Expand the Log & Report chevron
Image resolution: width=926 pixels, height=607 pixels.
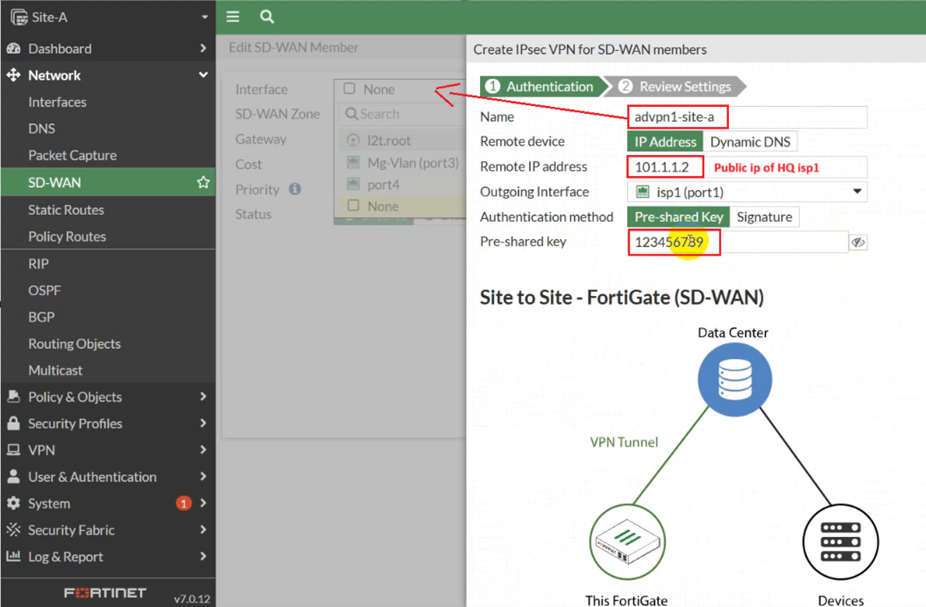pyautogui.click(x=203, y=556)
